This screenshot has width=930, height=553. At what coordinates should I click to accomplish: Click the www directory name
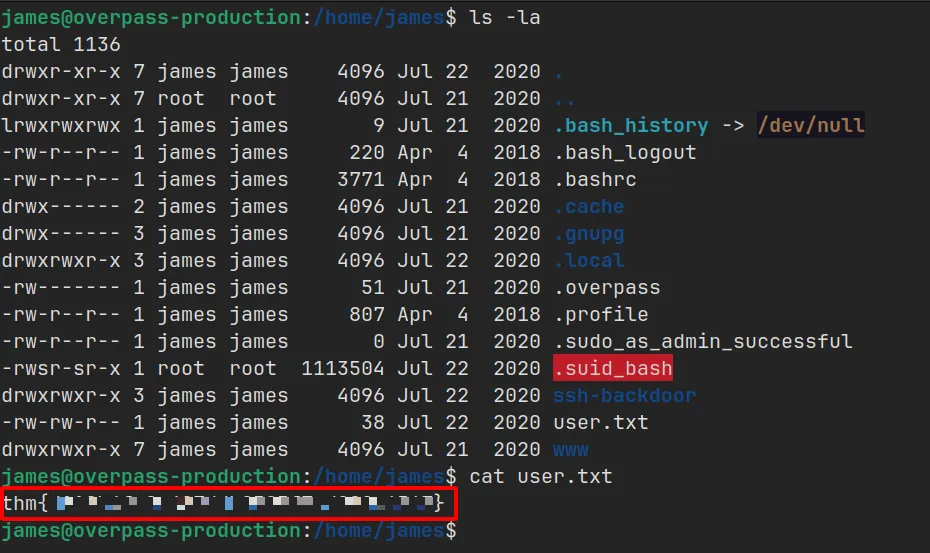pos(570,449)
